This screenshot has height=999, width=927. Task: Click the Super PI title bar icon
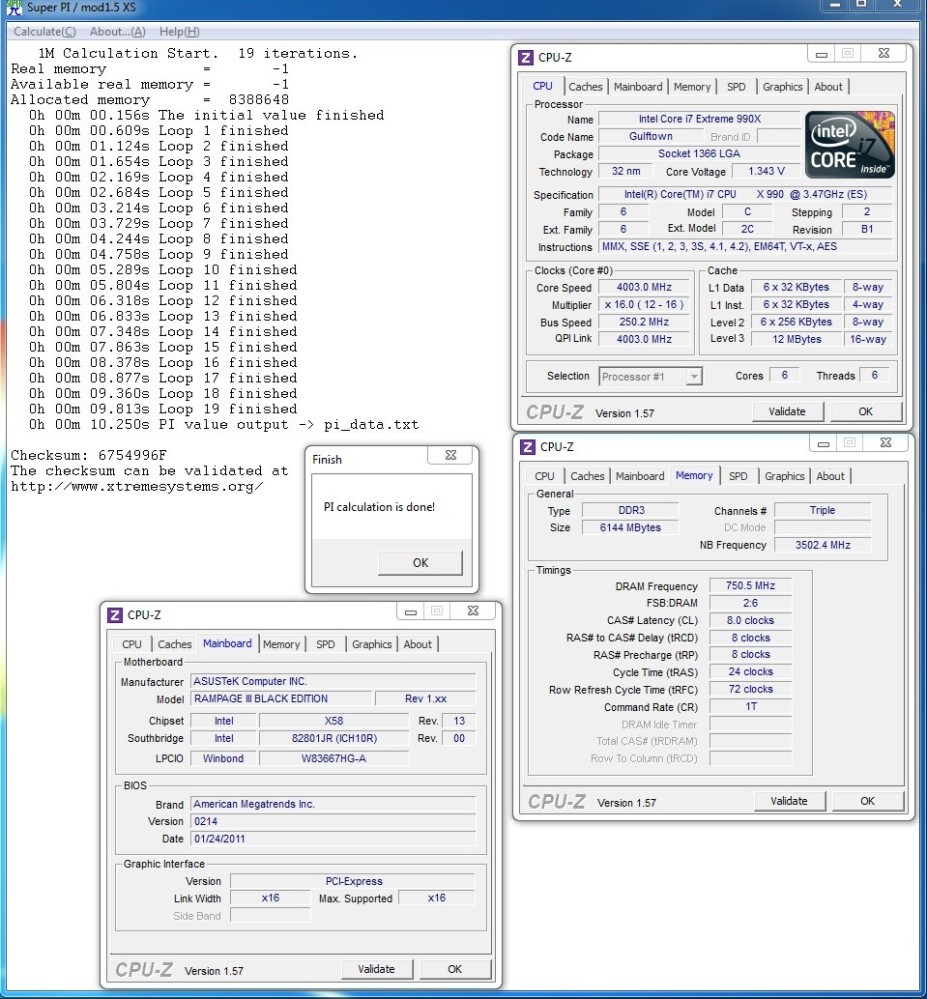click(x=14, y=8)
